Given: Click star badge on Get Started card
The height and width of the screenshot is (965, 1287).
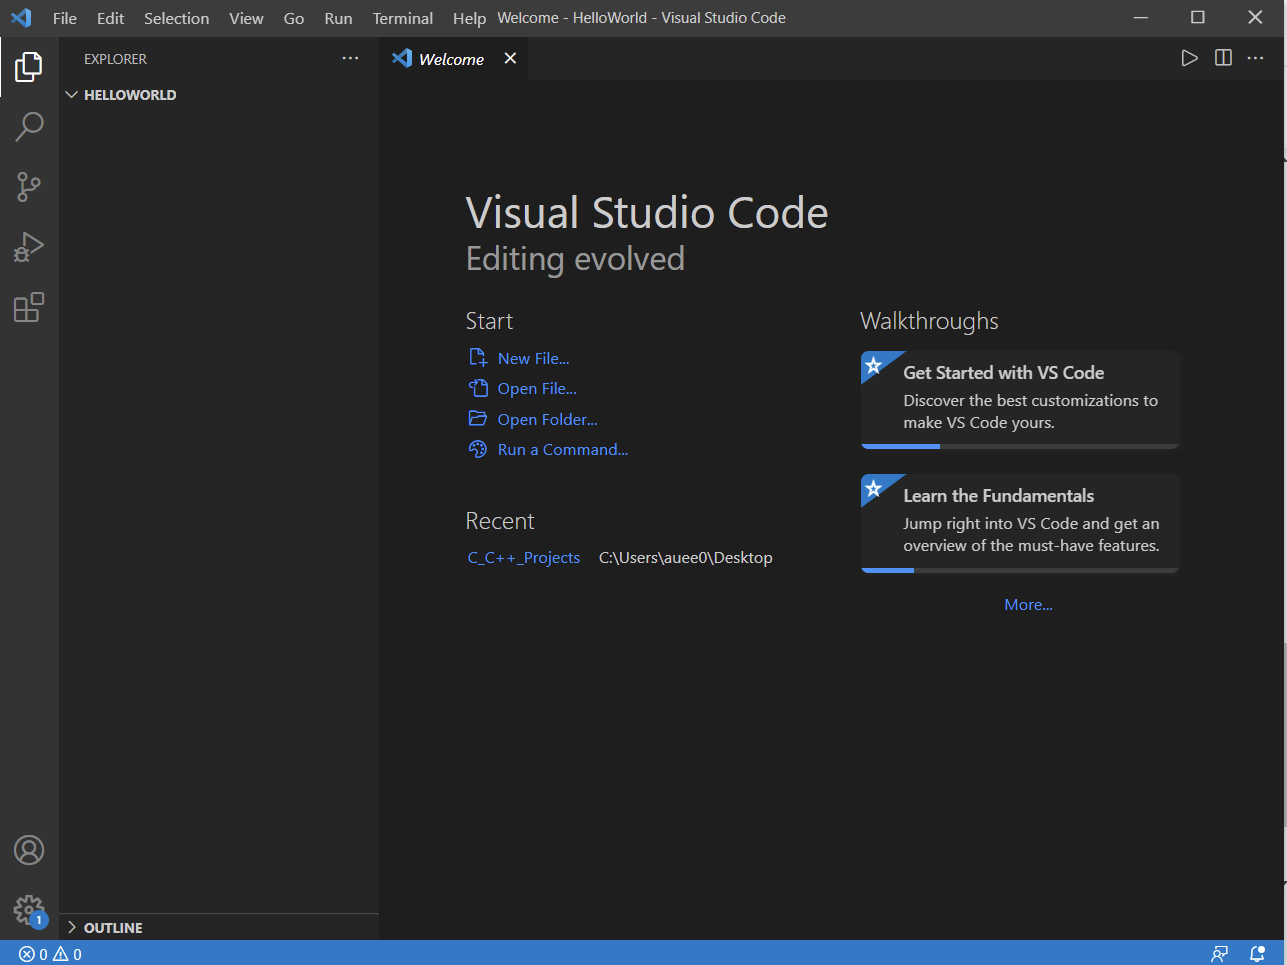Looking at the screenshot, I should pos(874,365).
